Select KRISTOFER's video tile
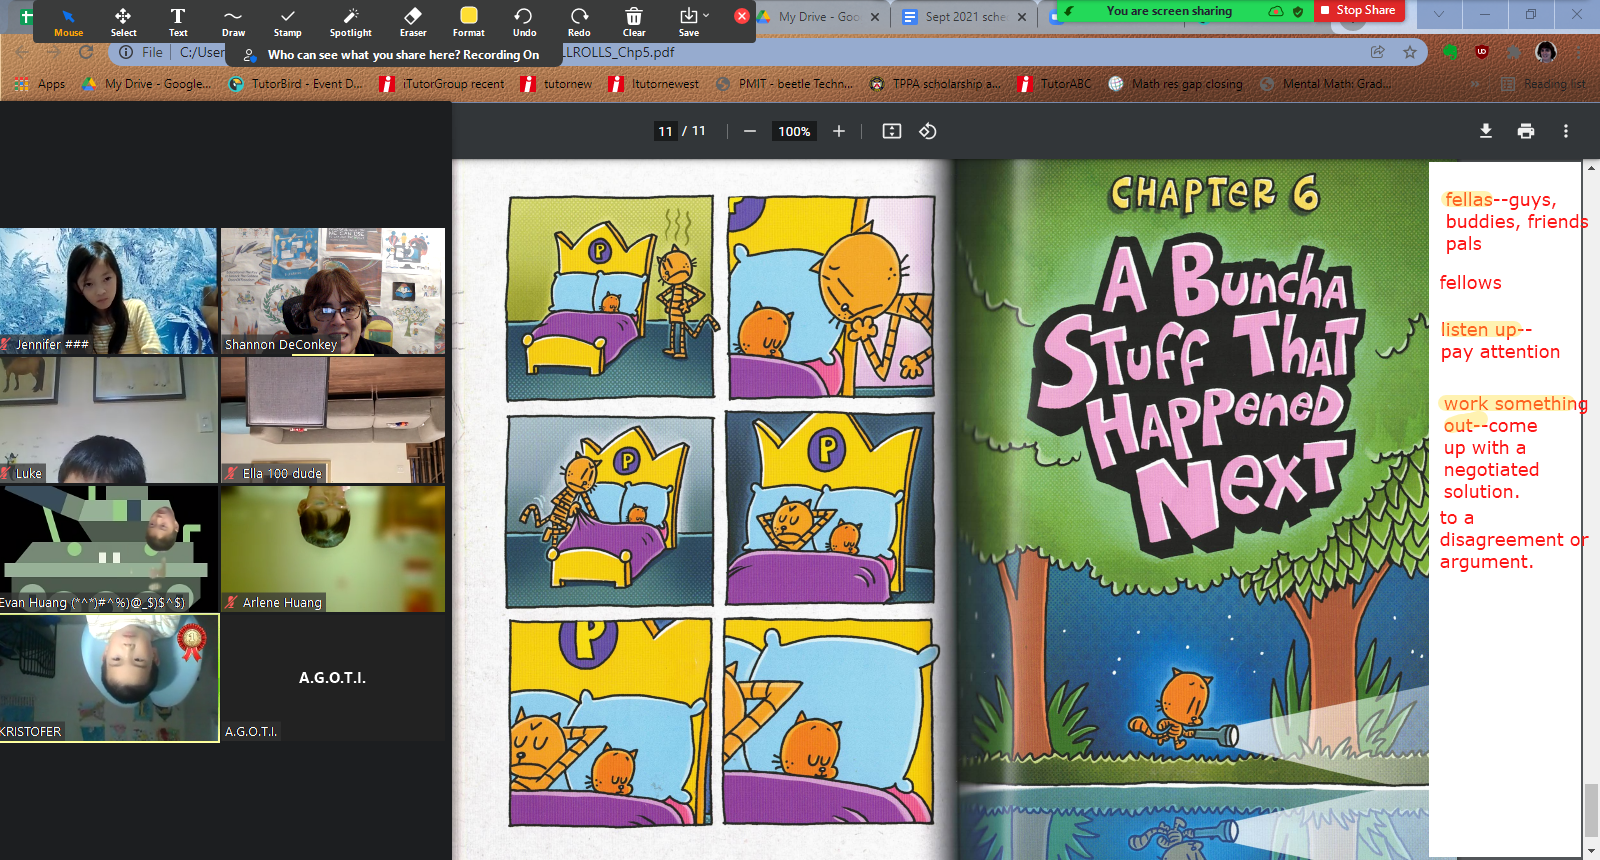1600x860 pixels. click(x=109, y=678)
